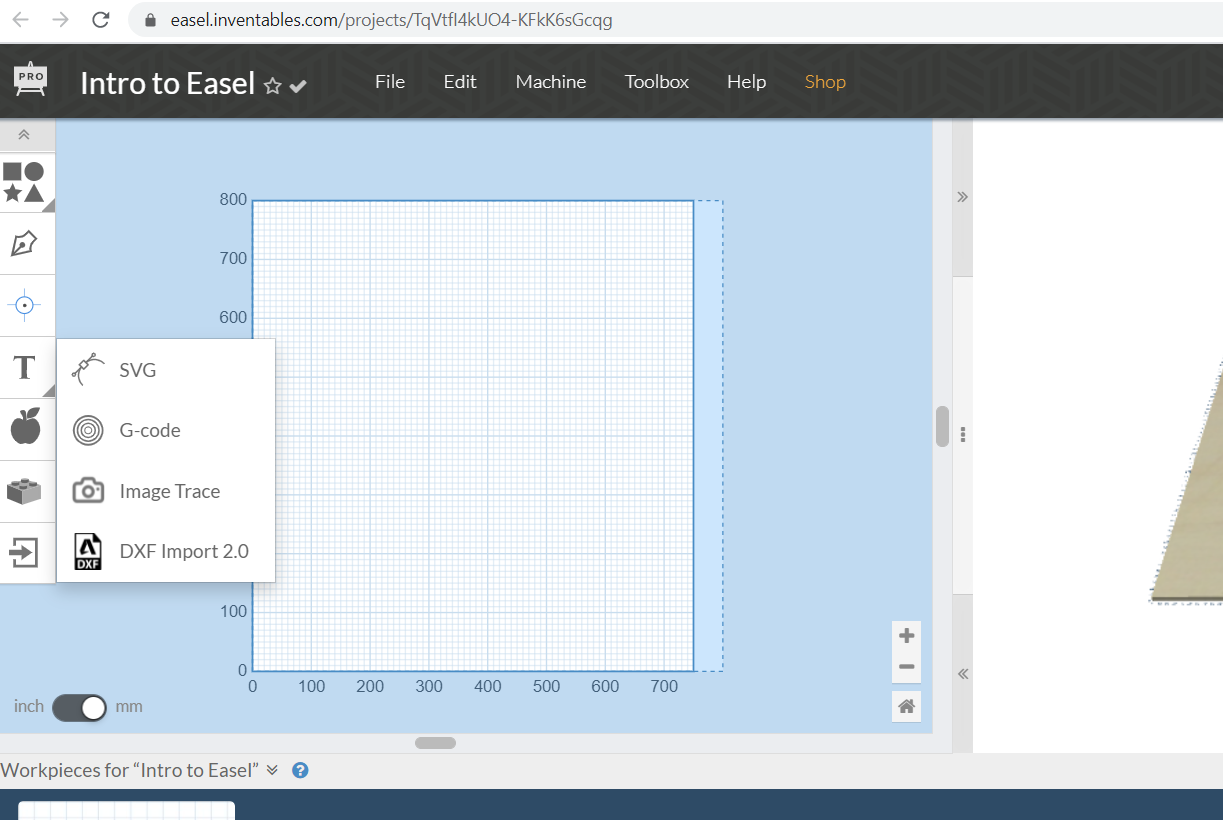Image resolution: width=1223 pixels, height=820 pixels.
Task: Zoom out with the minus button
Action: (907, 667)
